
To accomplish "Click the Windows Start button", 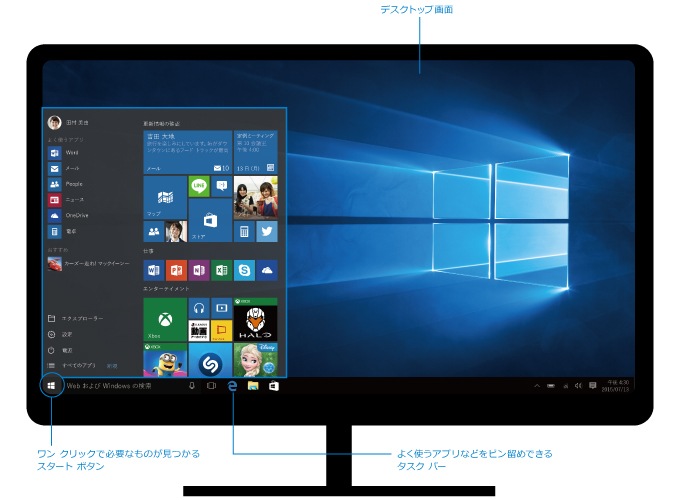I will (x=51, y=386).
